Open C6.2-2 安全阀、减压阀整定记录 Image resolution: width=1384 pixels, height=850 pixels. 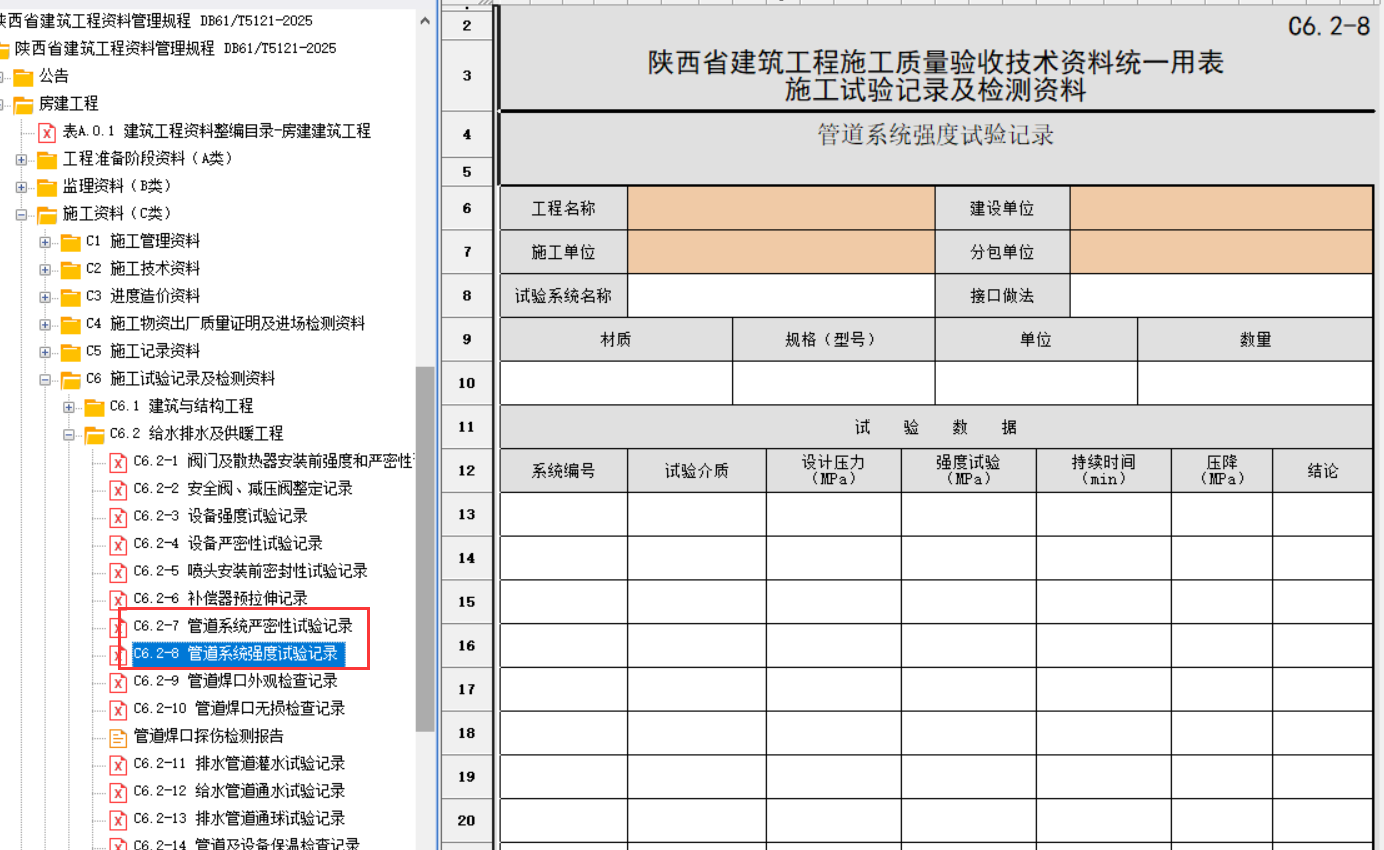click(x=243, y=488)
